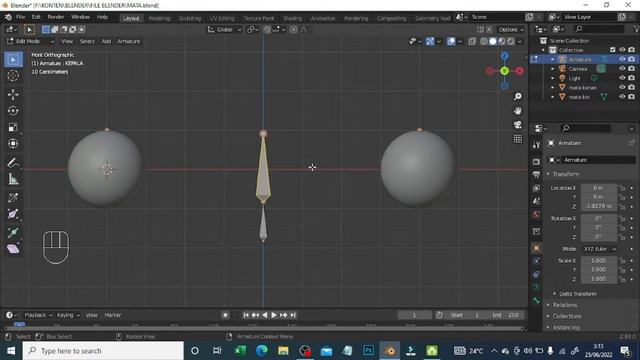
Task: Expand the Delta Transform panel
Action: (x=578, y=294)
